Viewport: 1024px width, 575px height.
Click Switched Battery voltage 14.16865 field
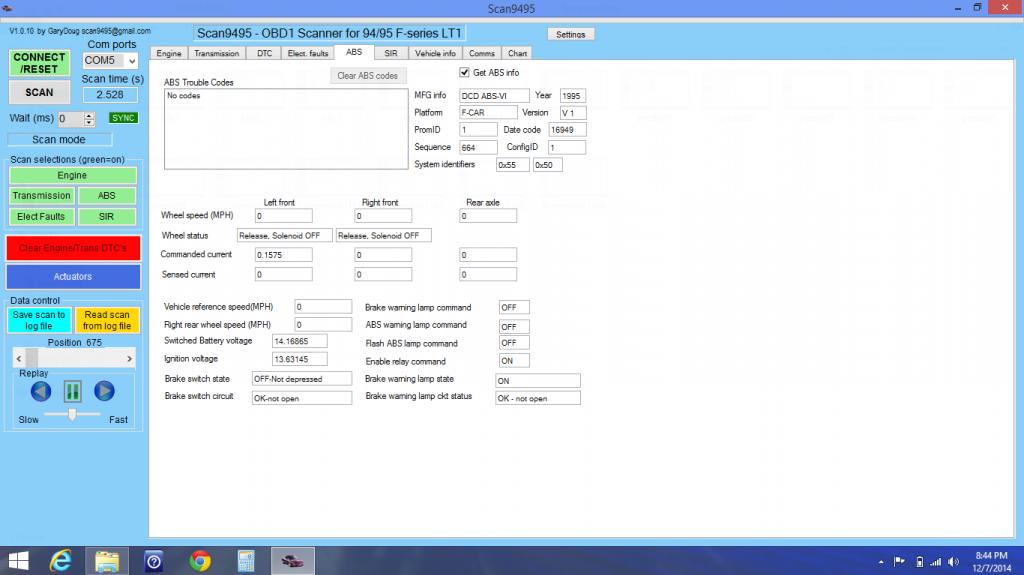point(299,341)
